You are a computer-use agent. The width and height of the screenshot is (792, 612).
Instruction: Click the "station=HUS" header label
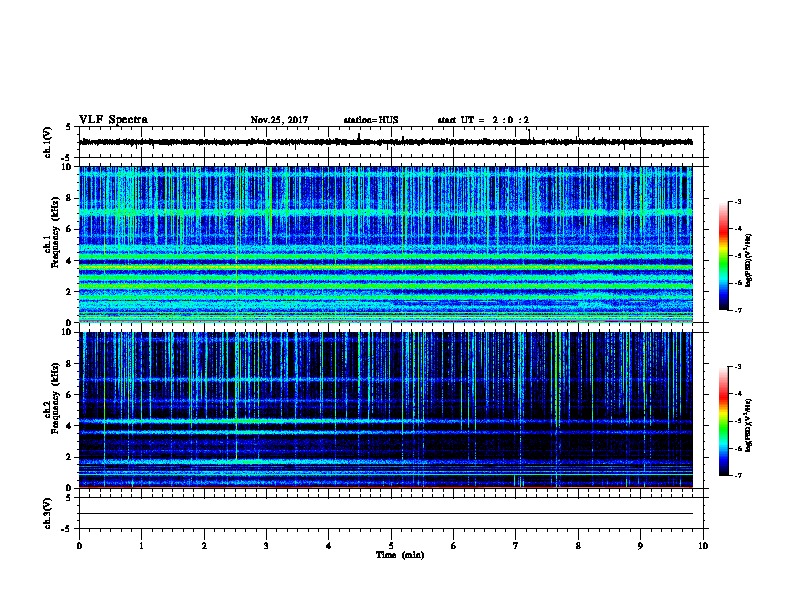coord(371,120)
